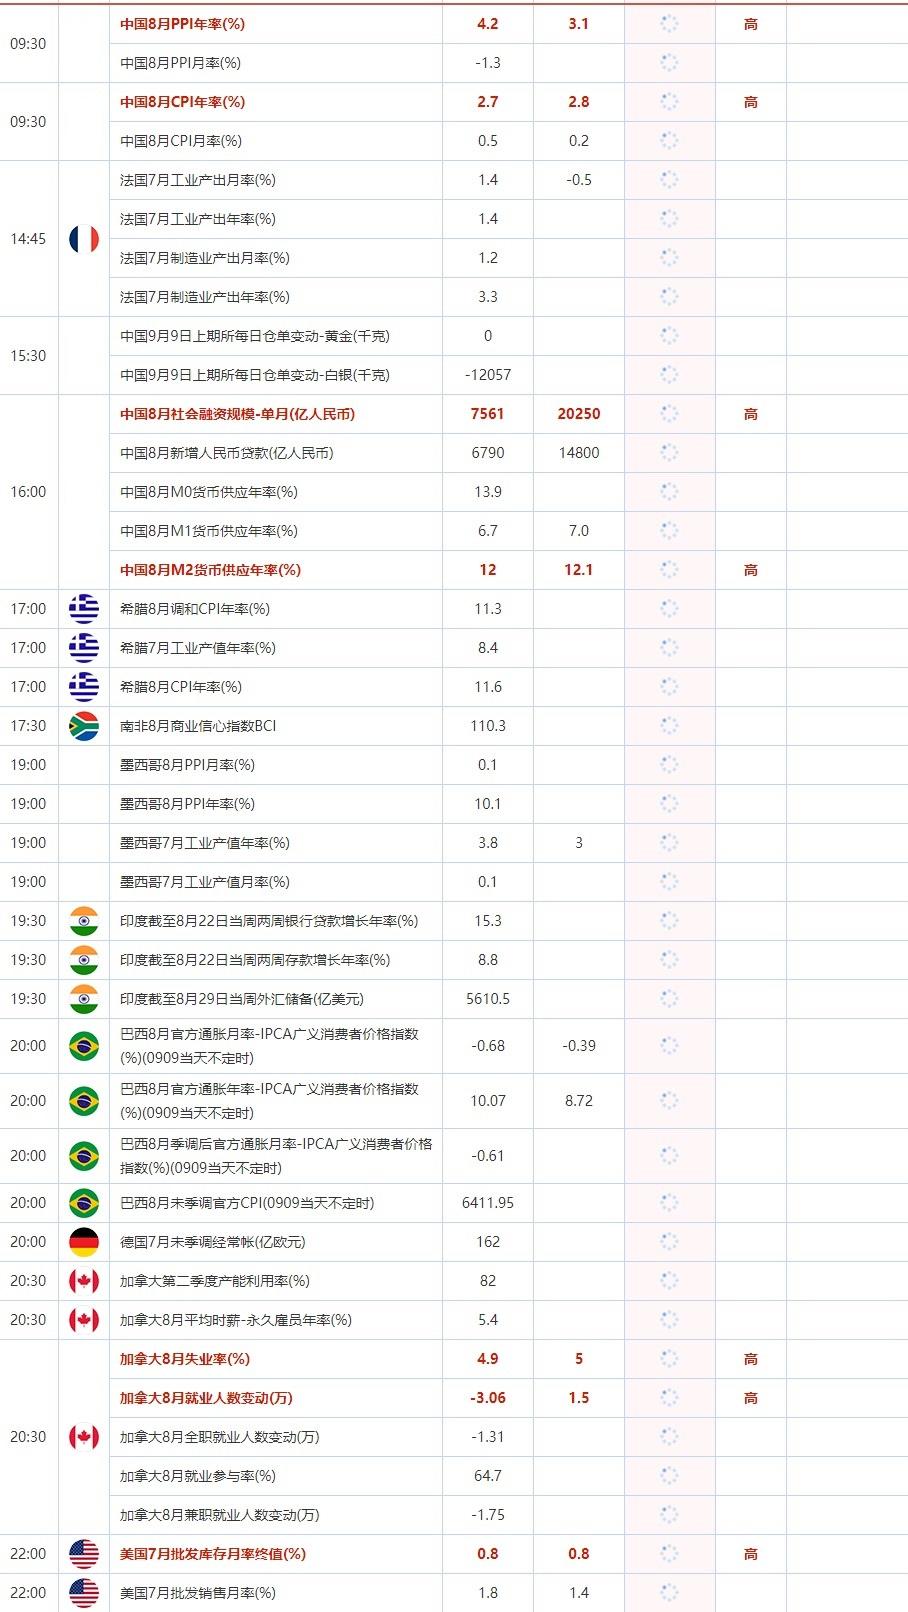Open 南非8月商业信心指数BCI entry

point(198,726)
